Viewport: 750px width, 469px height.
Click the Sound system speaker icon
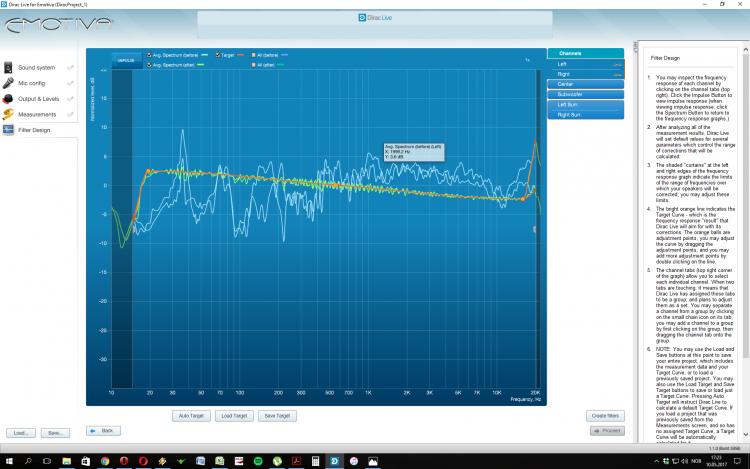[8, 67]
